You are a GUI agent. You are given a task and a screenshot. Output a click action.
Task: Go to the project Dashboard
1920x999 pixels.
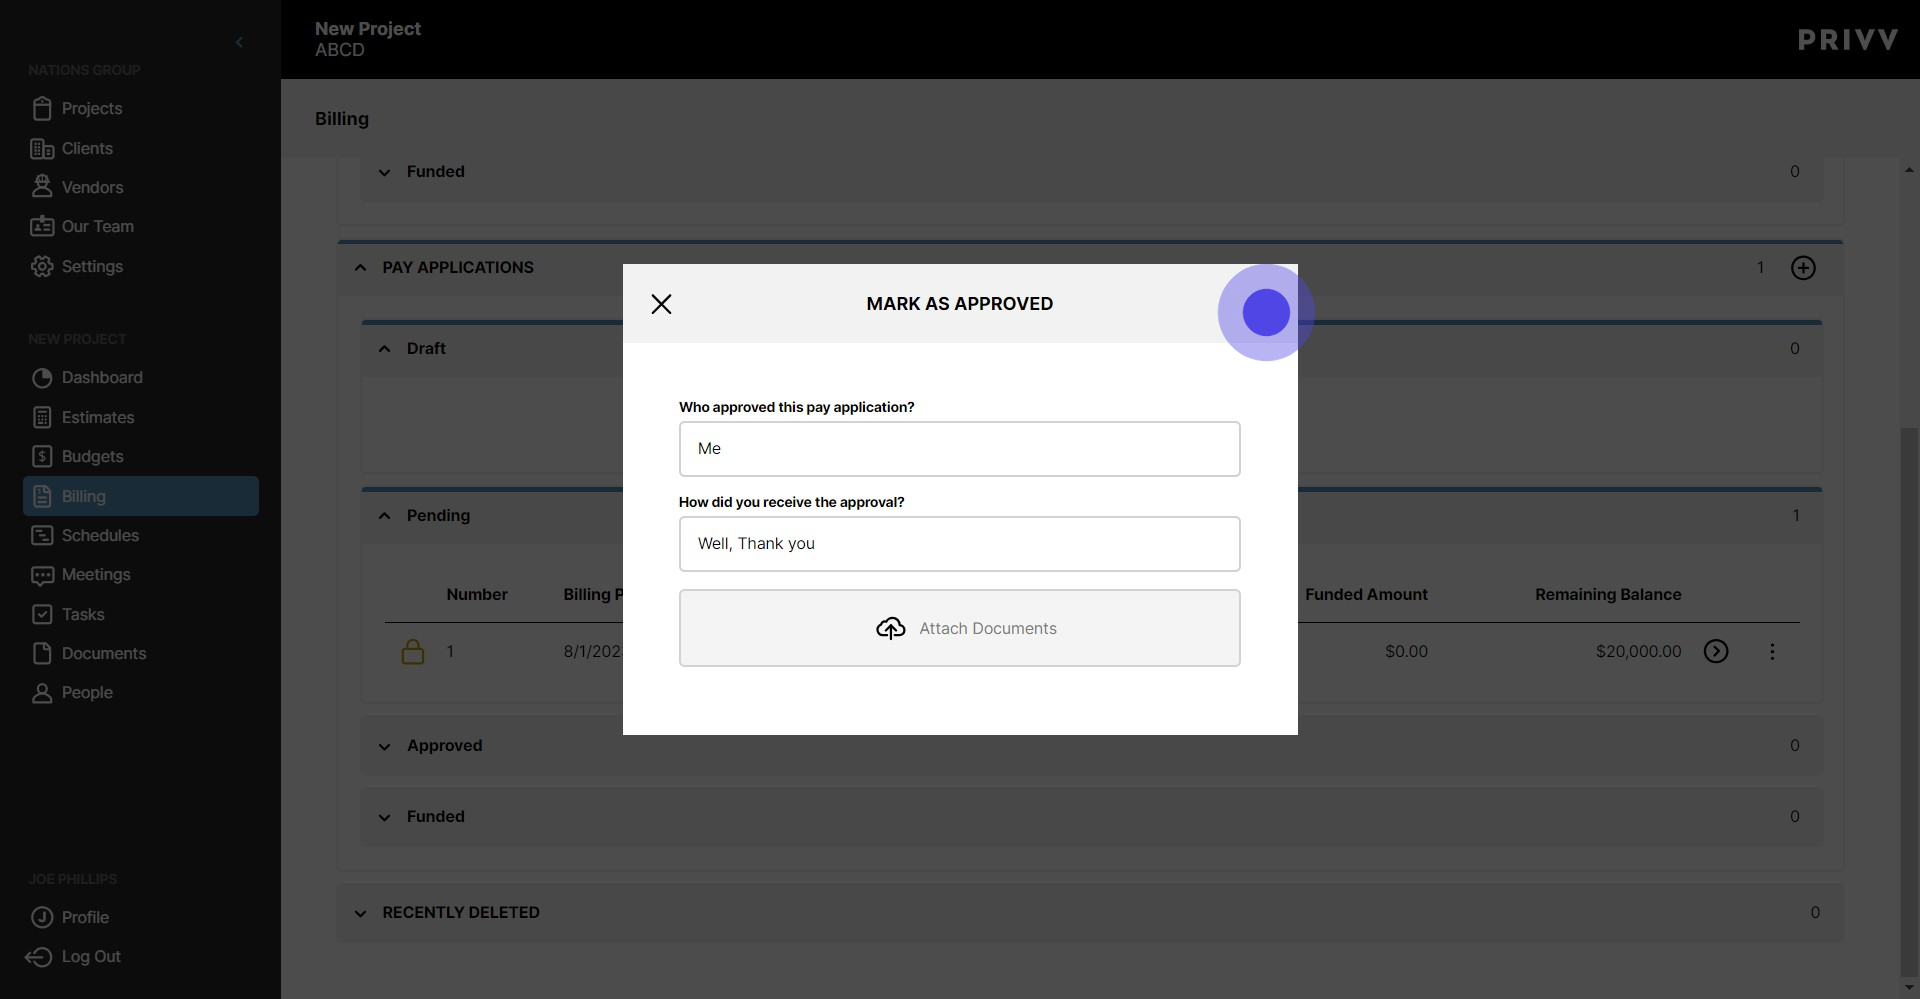[x=102, y=377]
